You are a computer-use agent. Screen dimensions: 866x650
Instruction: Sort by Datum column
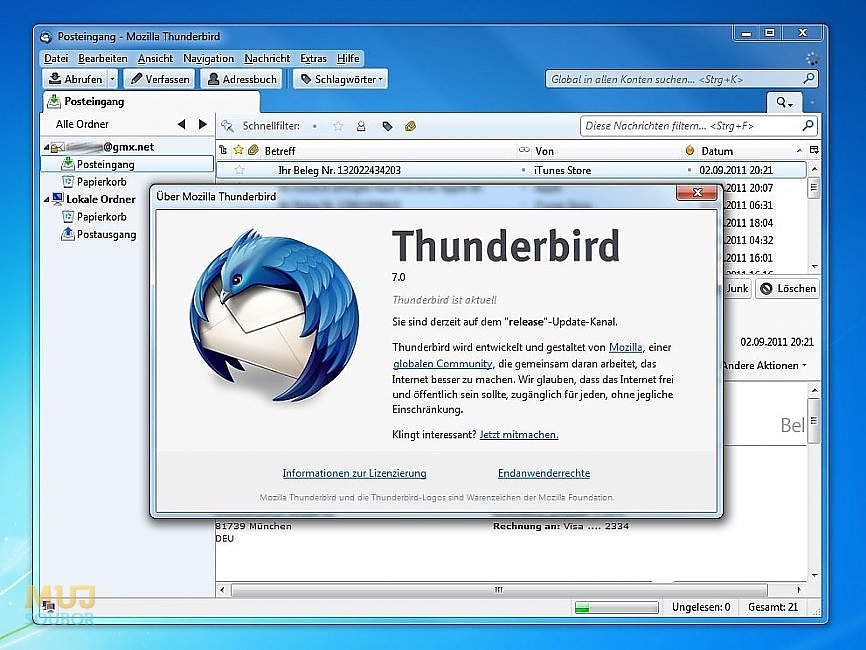751,151
